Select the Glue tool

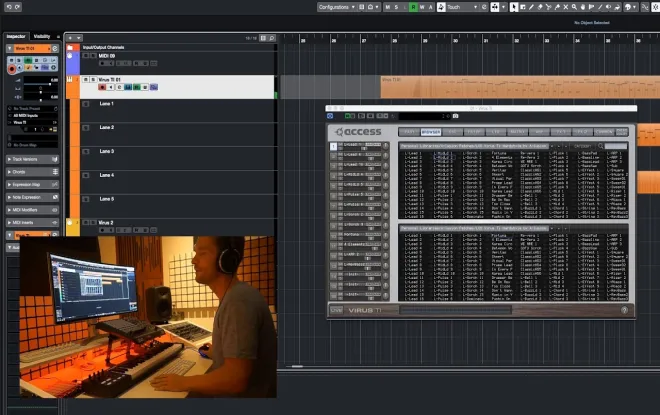pos(557,7)
